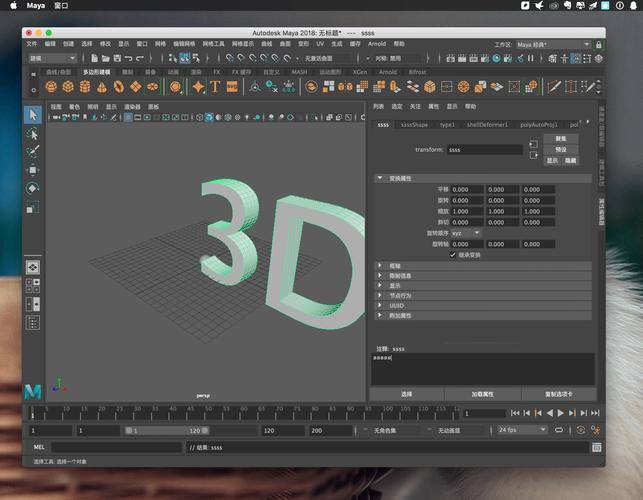Open the 旋转顺序 xyz dropdown
The width and height of the screenshot is (643, 500).
[x=466, y=233]
